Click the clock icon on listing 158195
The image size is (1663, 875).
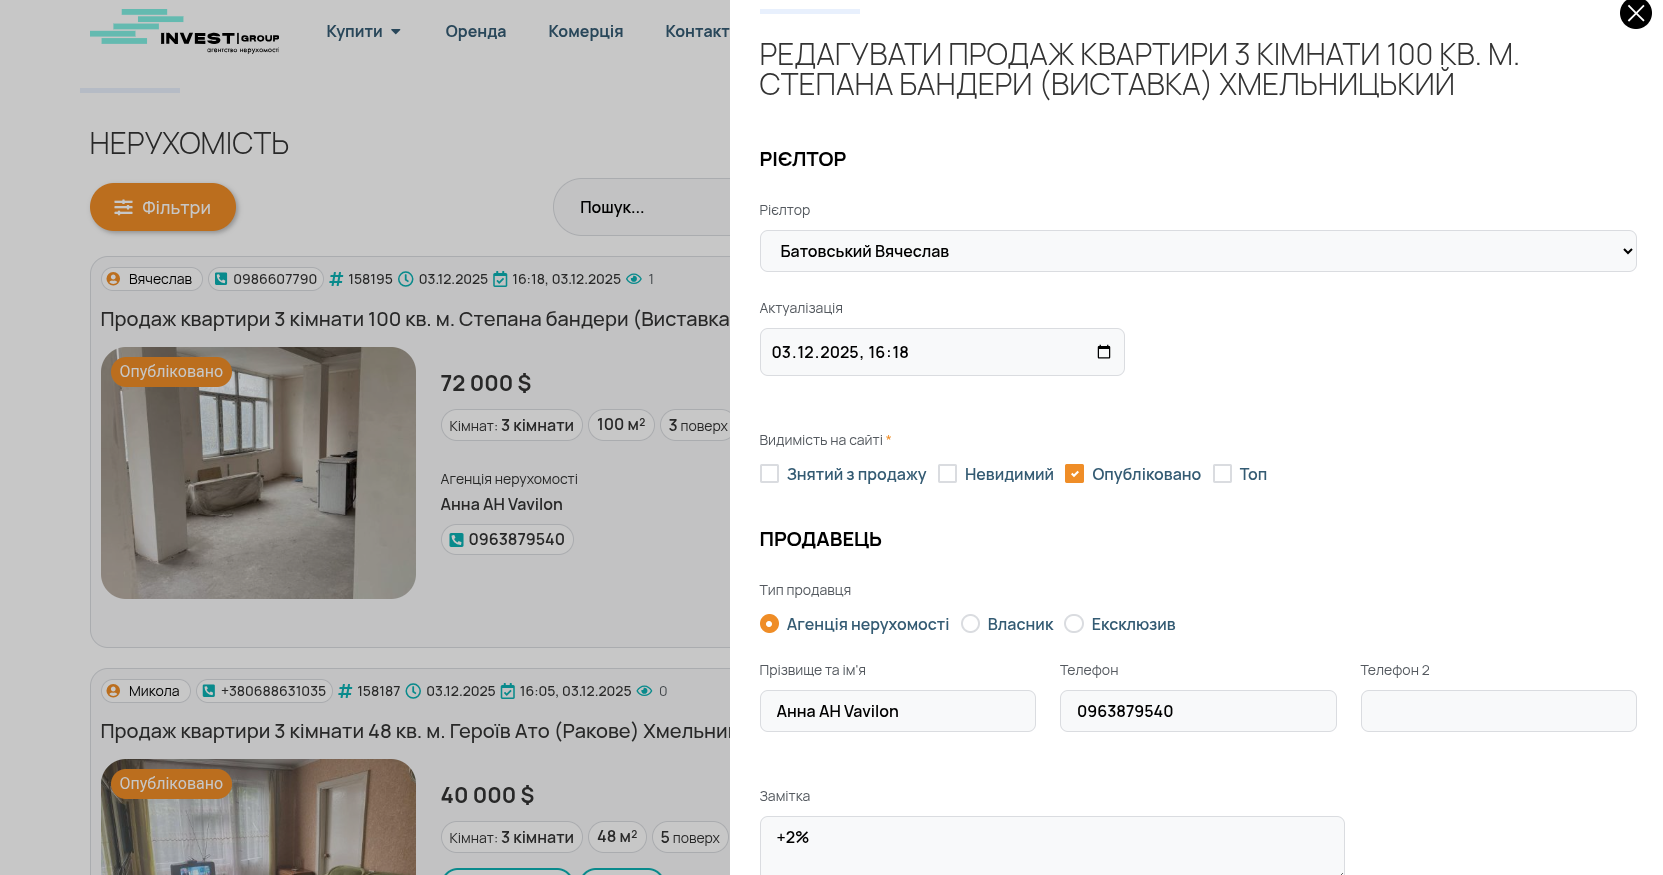(x=406, y=279)
